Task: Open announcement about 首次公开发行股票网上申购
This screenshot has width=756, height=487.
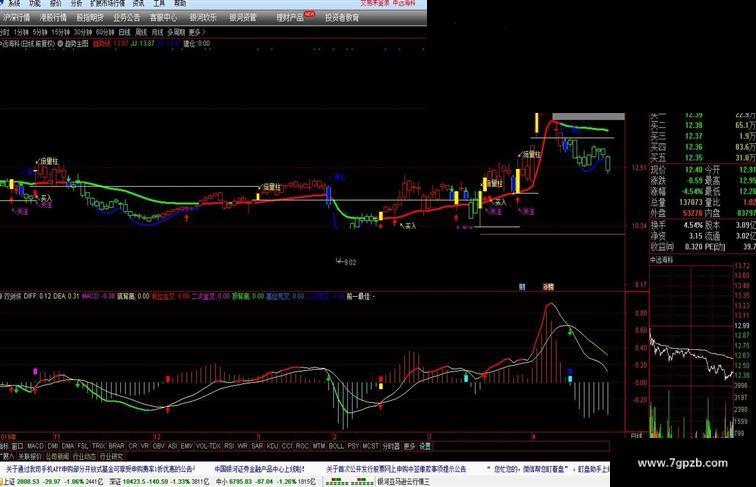Action: pyautogui.click(x=396, y=469)
